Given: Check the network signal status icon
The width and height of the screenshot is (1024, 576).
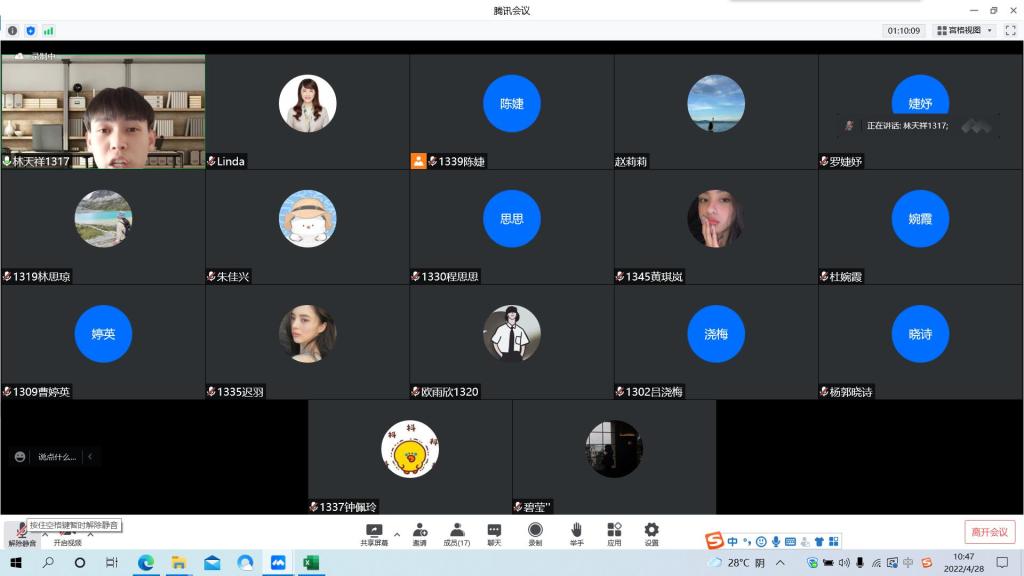Looking at the screenshot, I should [x=48, y=31].
